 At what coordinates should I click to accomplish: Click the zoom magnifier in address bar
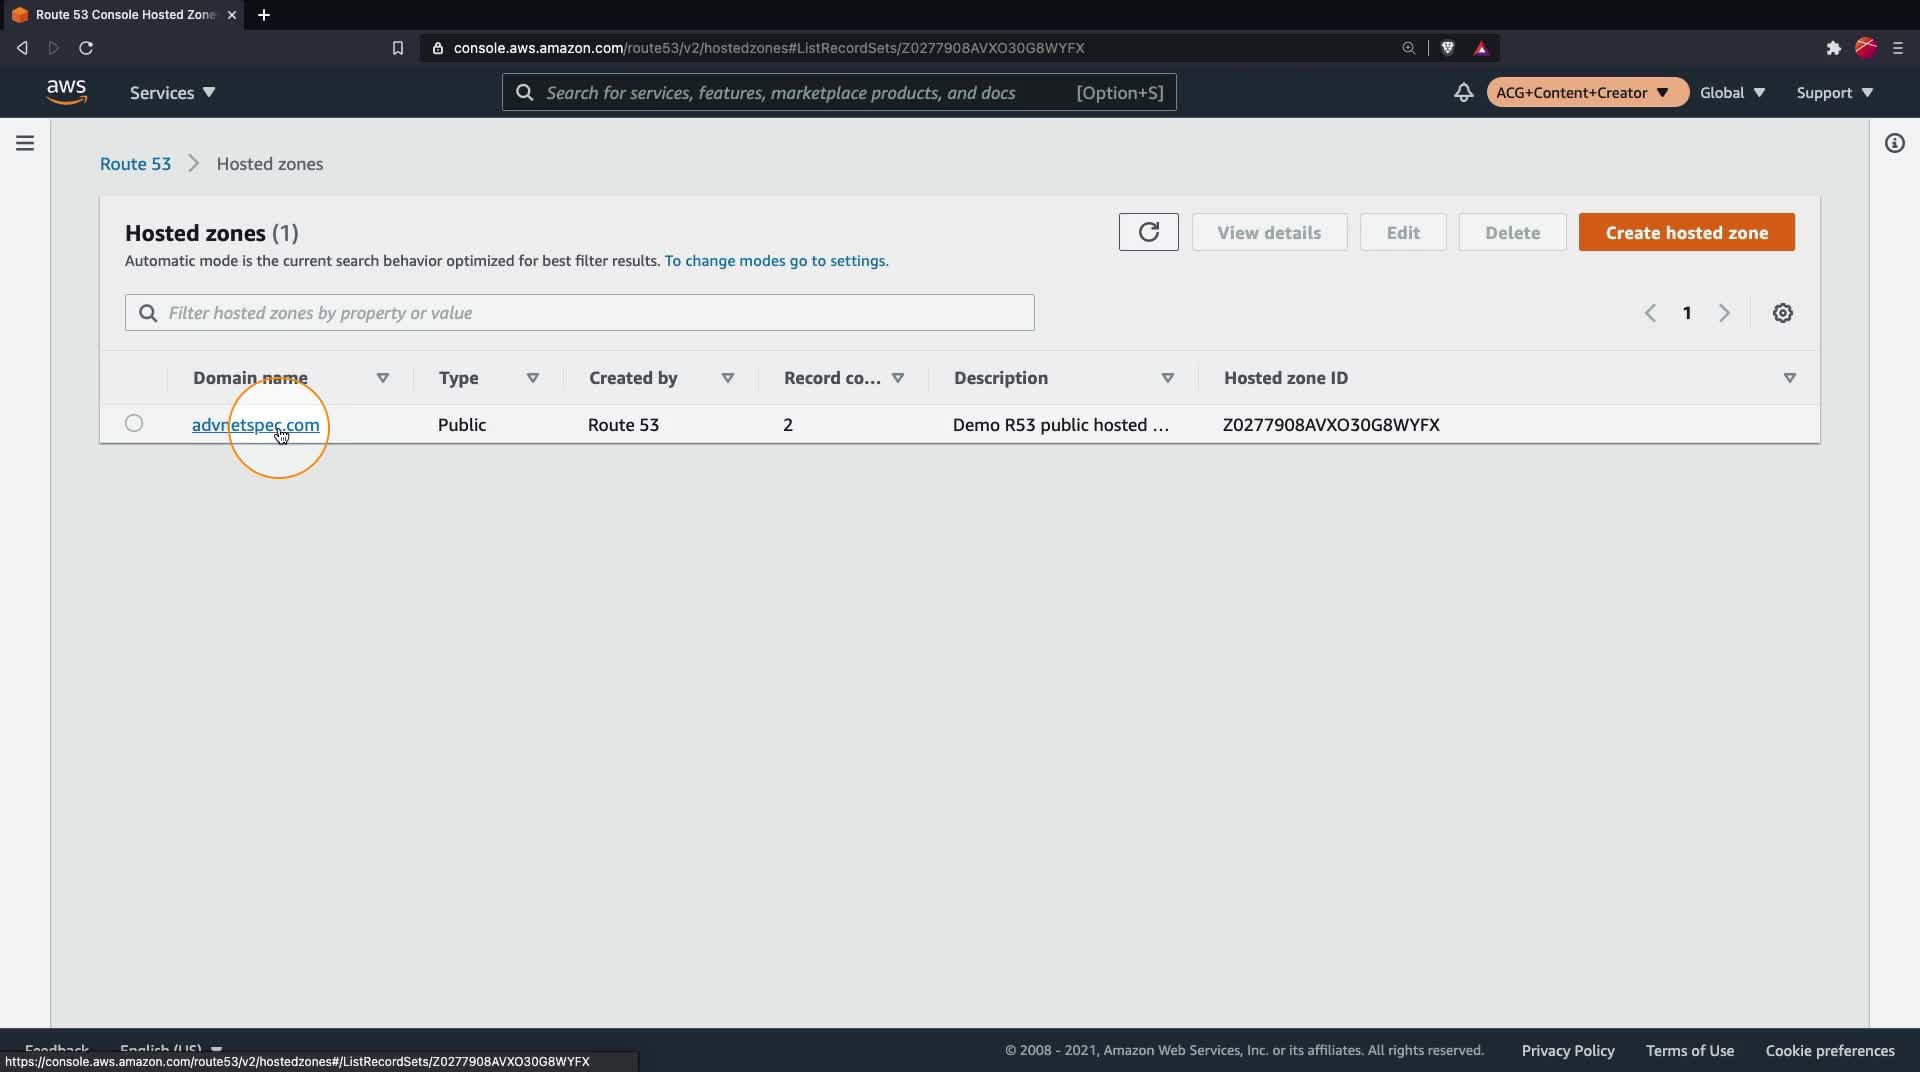pos(1408,48)
